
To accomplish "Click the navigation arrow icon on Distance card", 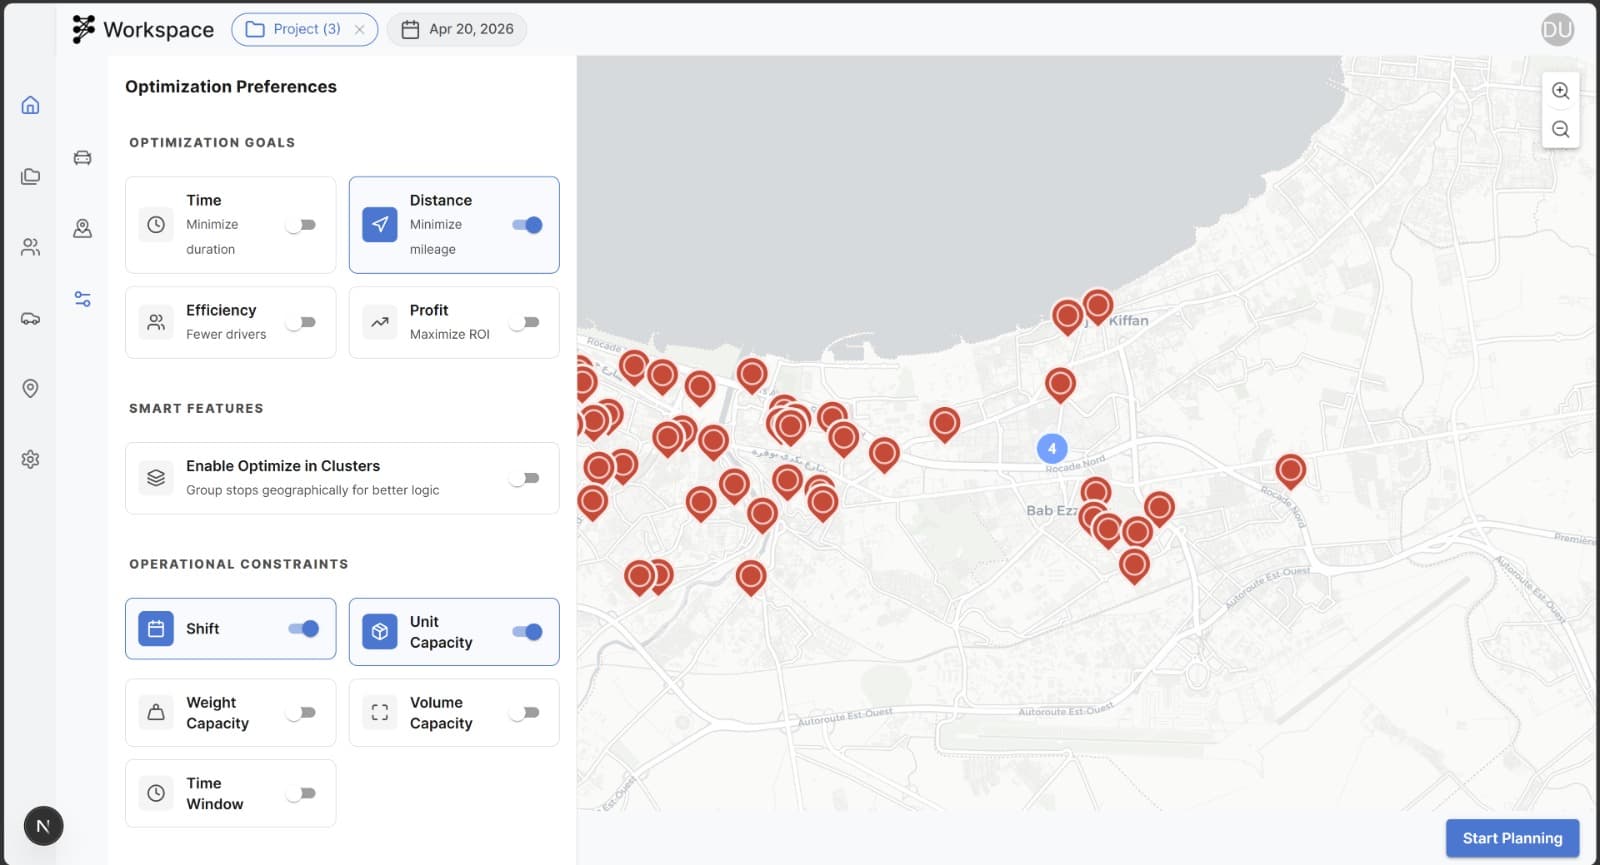I will (x=380, y=225).
